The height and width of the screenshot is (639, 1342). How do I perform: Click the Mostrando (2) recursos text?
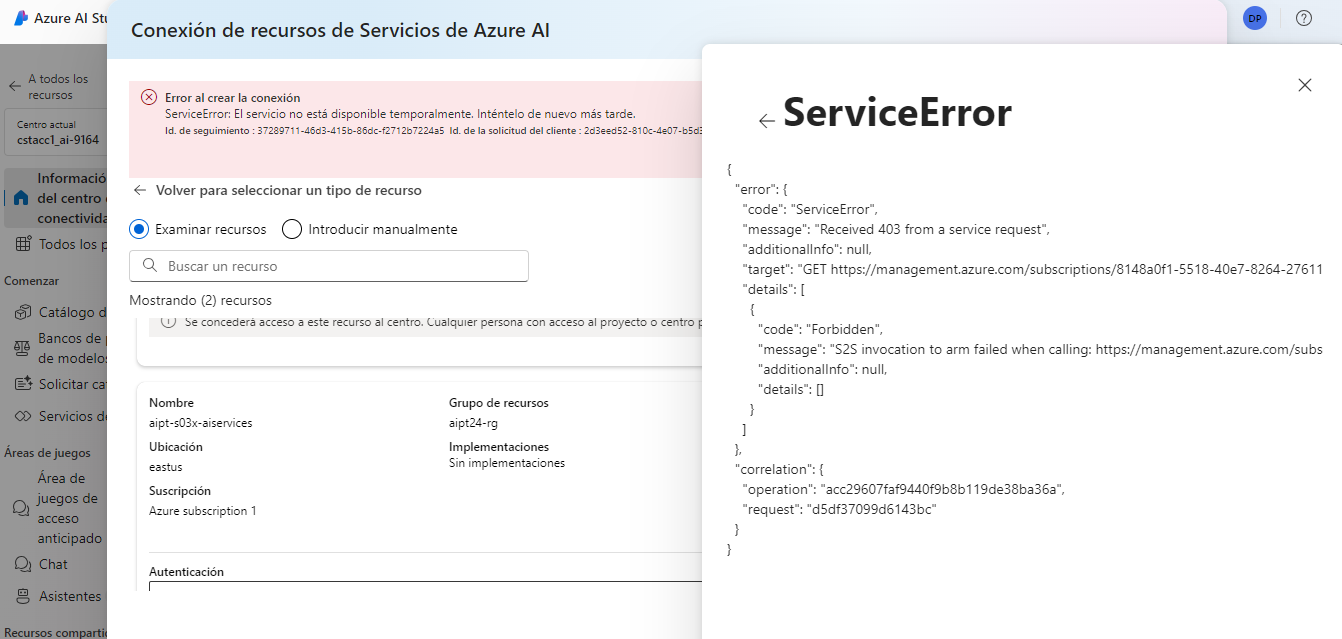(x=200, y=300)
